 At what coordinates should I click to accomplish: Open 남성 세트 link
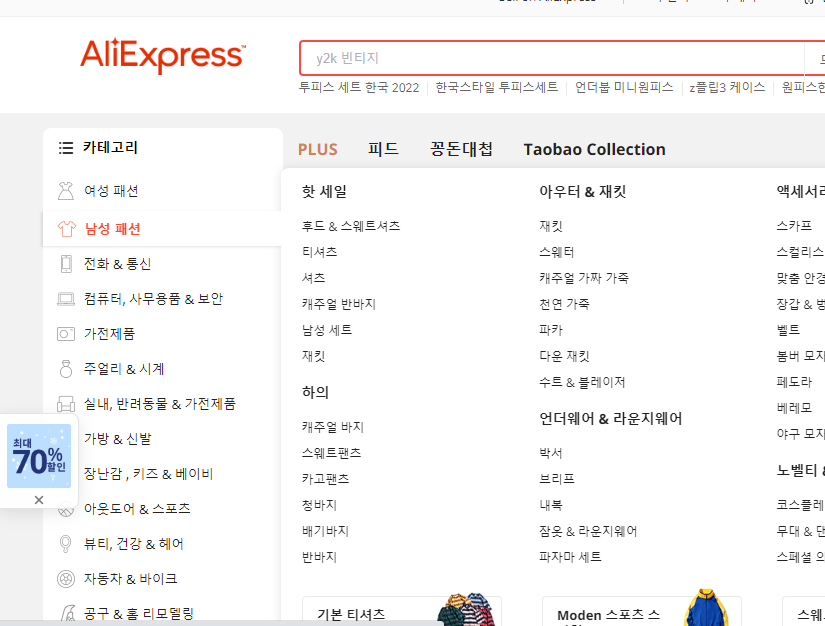tap(327, 330)
